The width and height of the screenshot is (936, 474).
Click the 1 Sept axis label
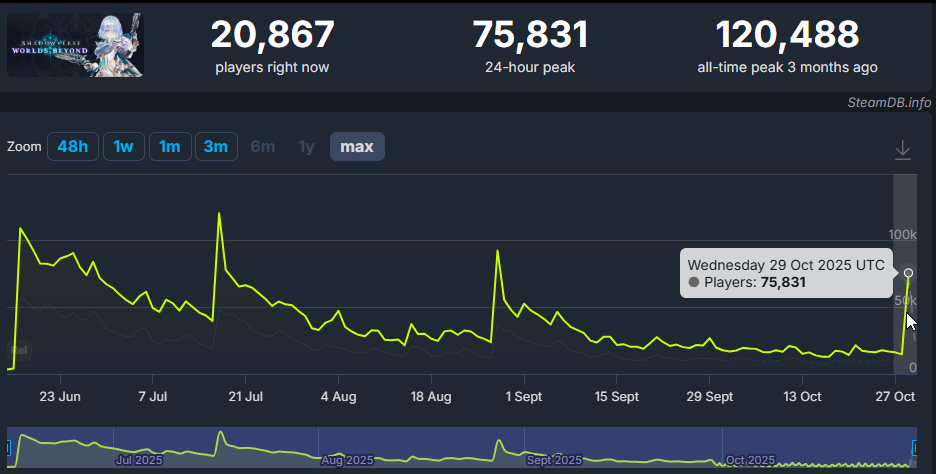tap(524, 396)
